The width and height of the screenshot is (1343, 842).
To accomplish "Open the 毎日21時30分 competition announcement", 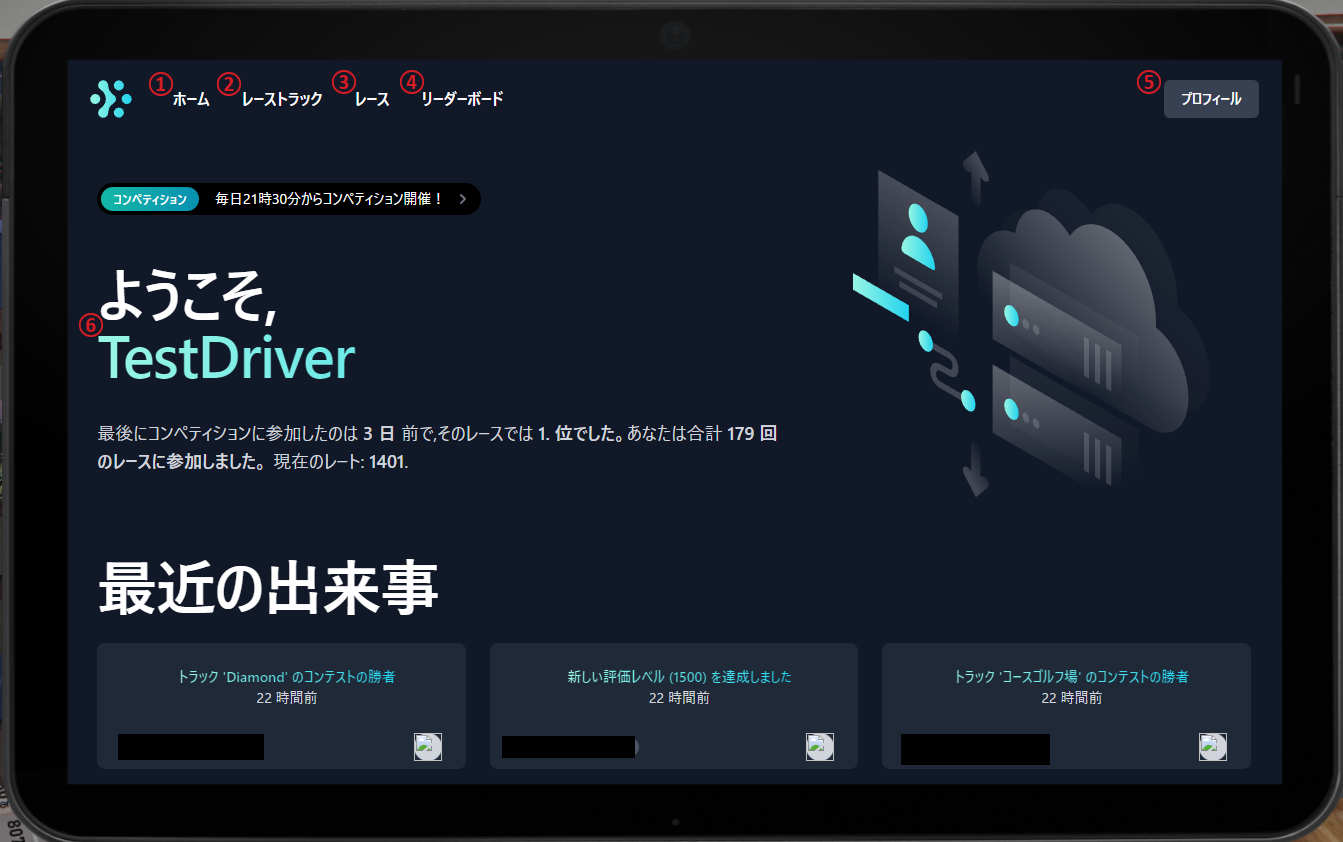I will coord(329,199).
